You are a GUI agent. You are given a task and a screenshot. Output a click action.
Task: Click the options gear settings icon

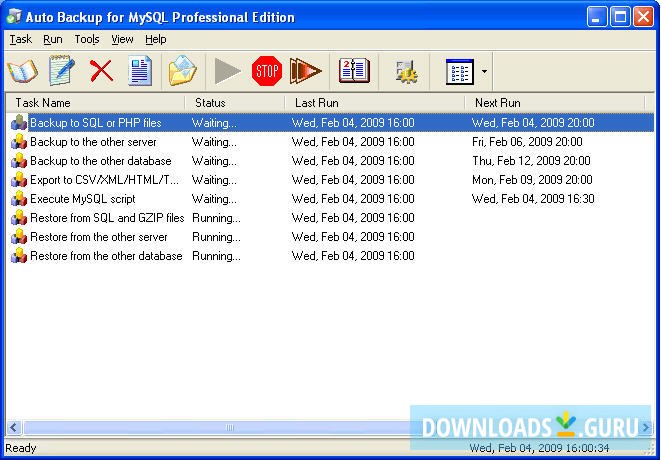point(406,72)
